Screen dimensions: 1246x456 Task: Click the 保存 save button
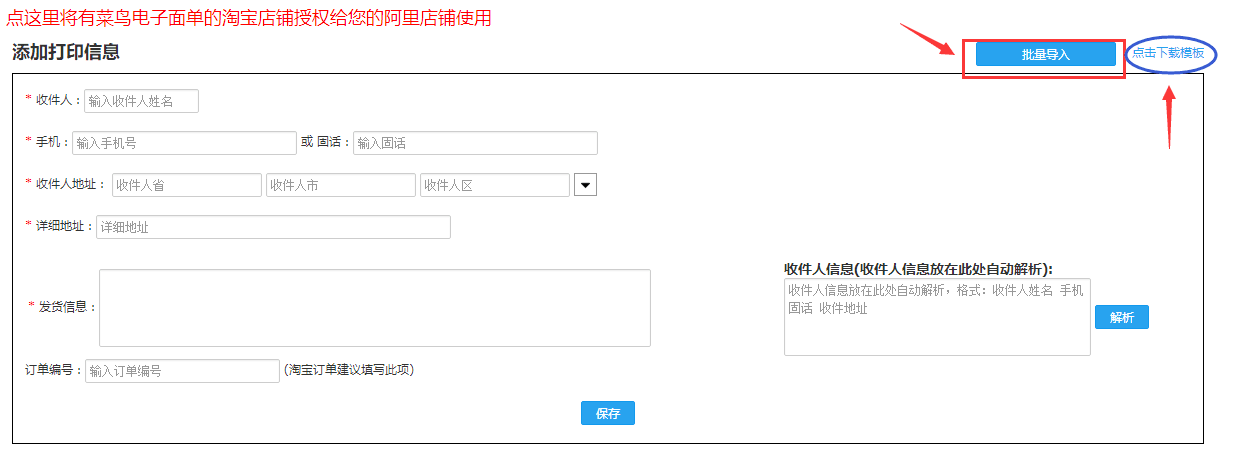[x=607, y=414]
